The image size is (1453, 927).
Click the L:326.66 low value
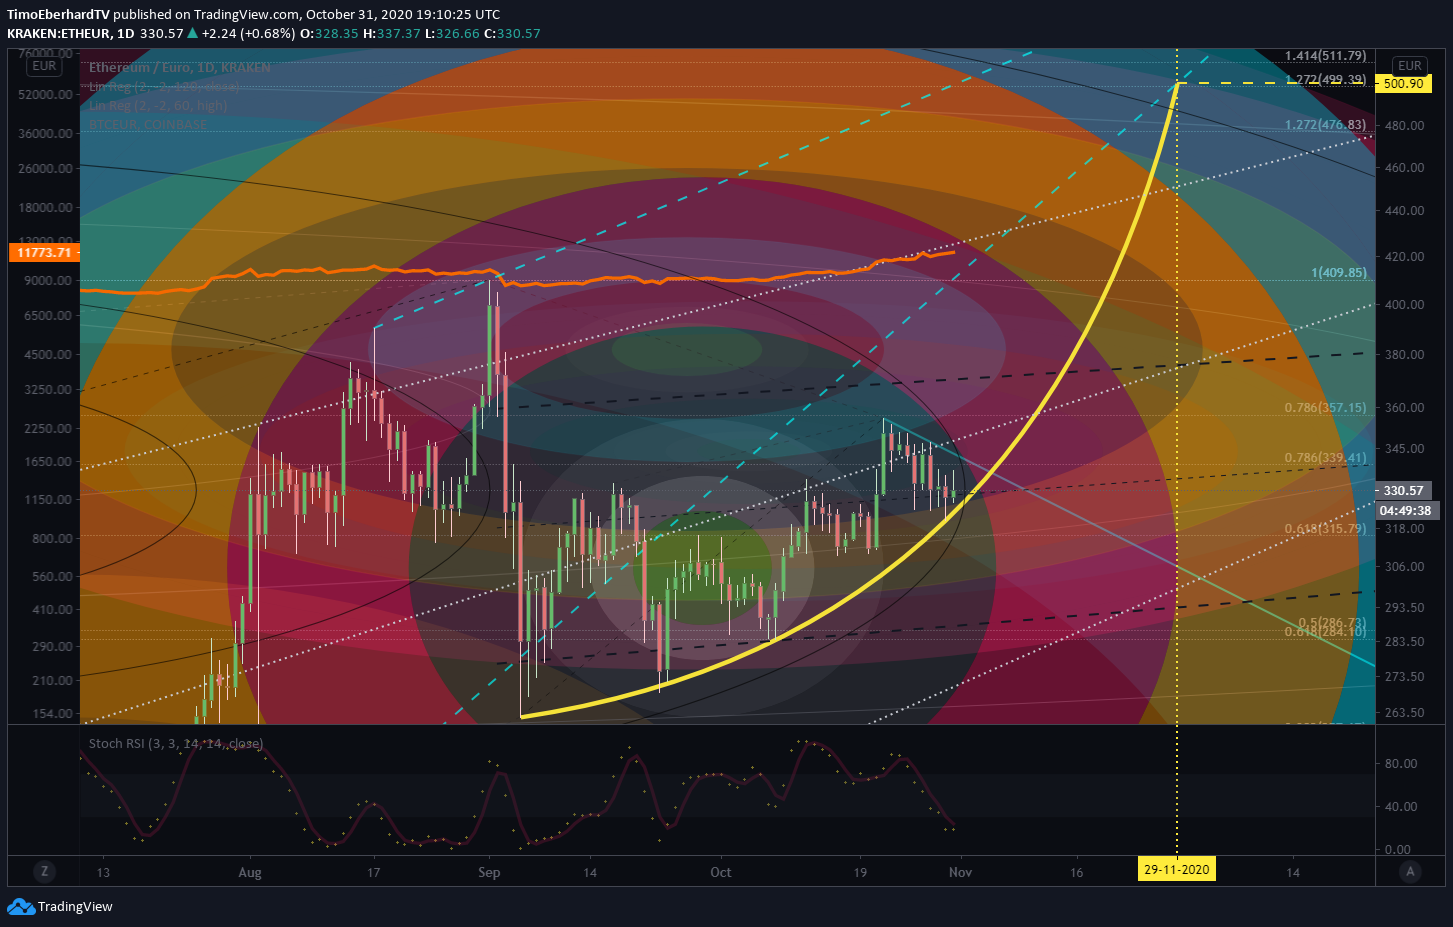pyautogui.click(x=453, y=33)
